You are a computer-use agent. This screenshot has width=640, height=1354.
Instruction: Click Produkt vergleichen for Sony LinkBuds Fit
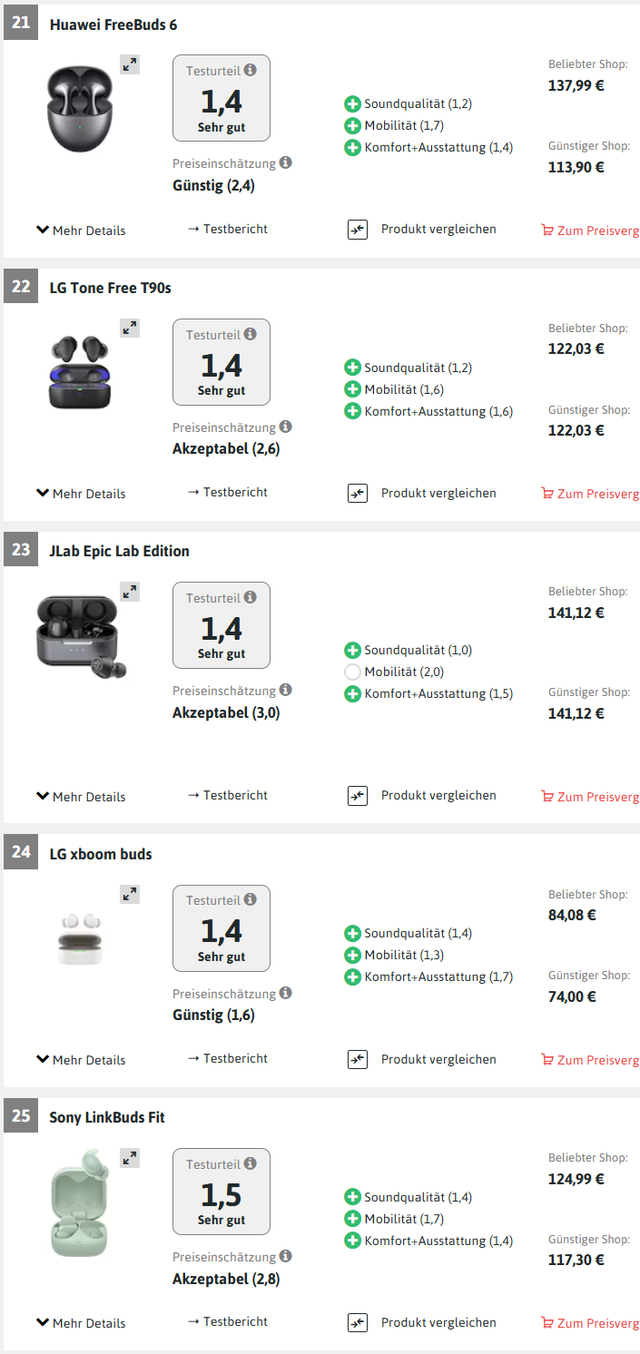coord(438,1322)
